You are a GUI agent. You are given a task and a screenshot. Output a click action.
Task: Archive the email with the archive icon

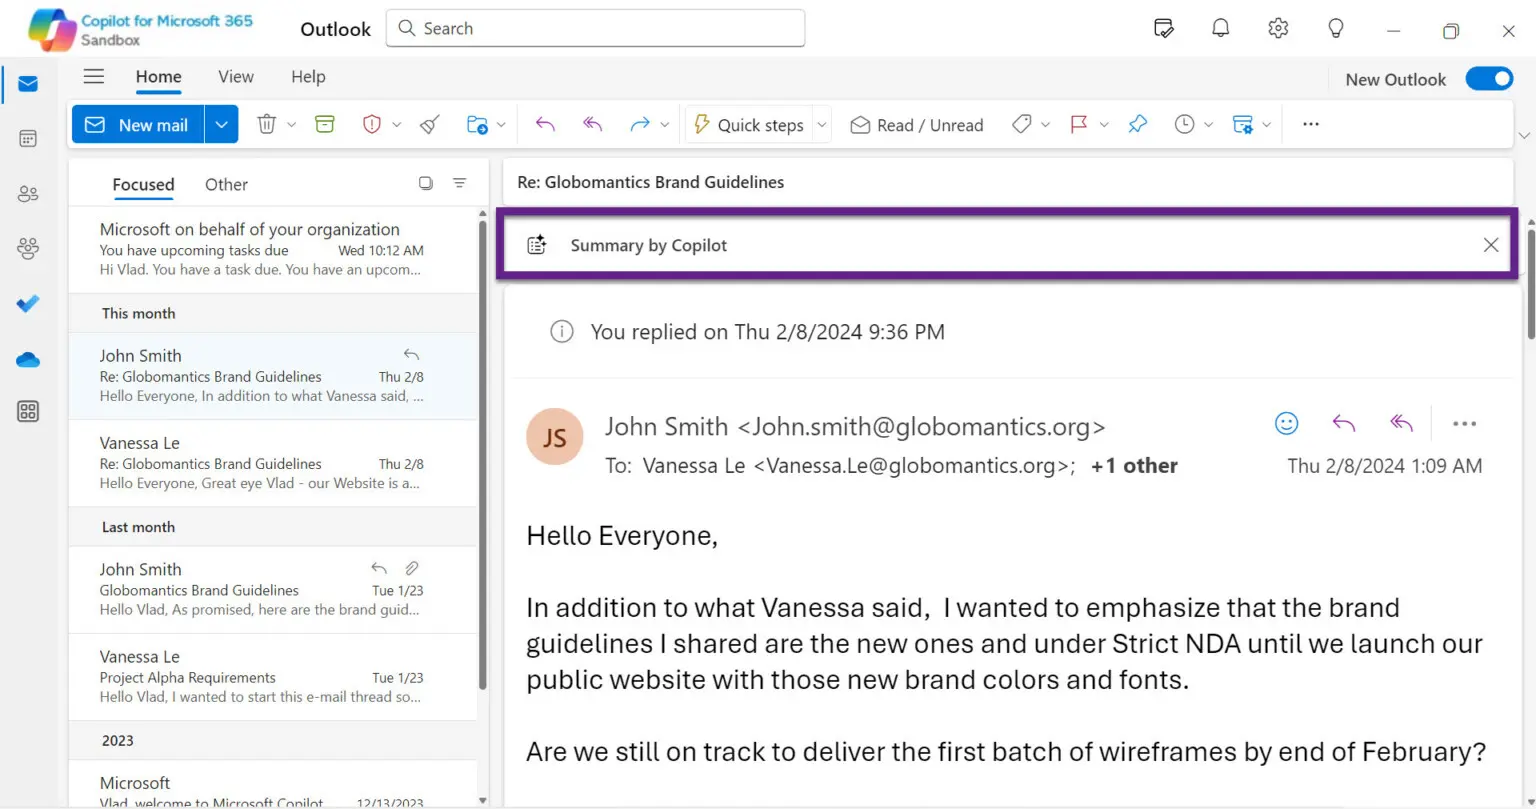tap(324, 124)
